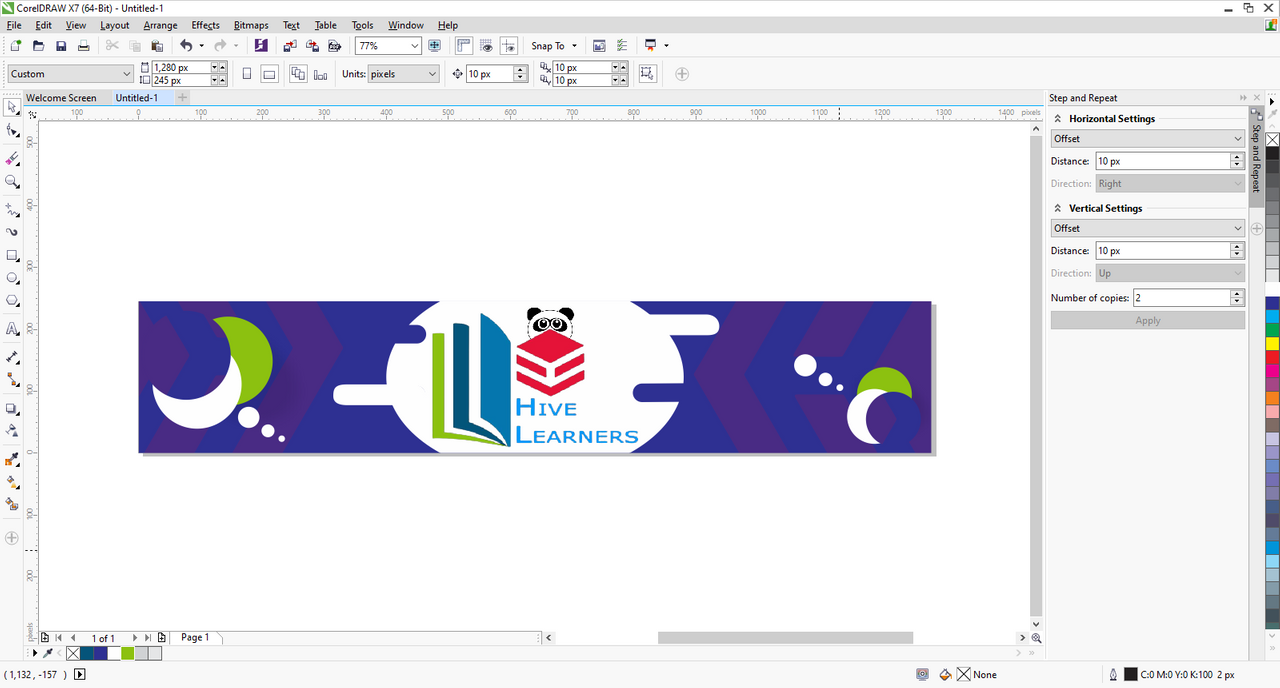Image resolution: width=1280 pixels, height=688 pixels.
Task: Select the Shape edit tool
Action: pyautogui.click(x=12, y=131)
